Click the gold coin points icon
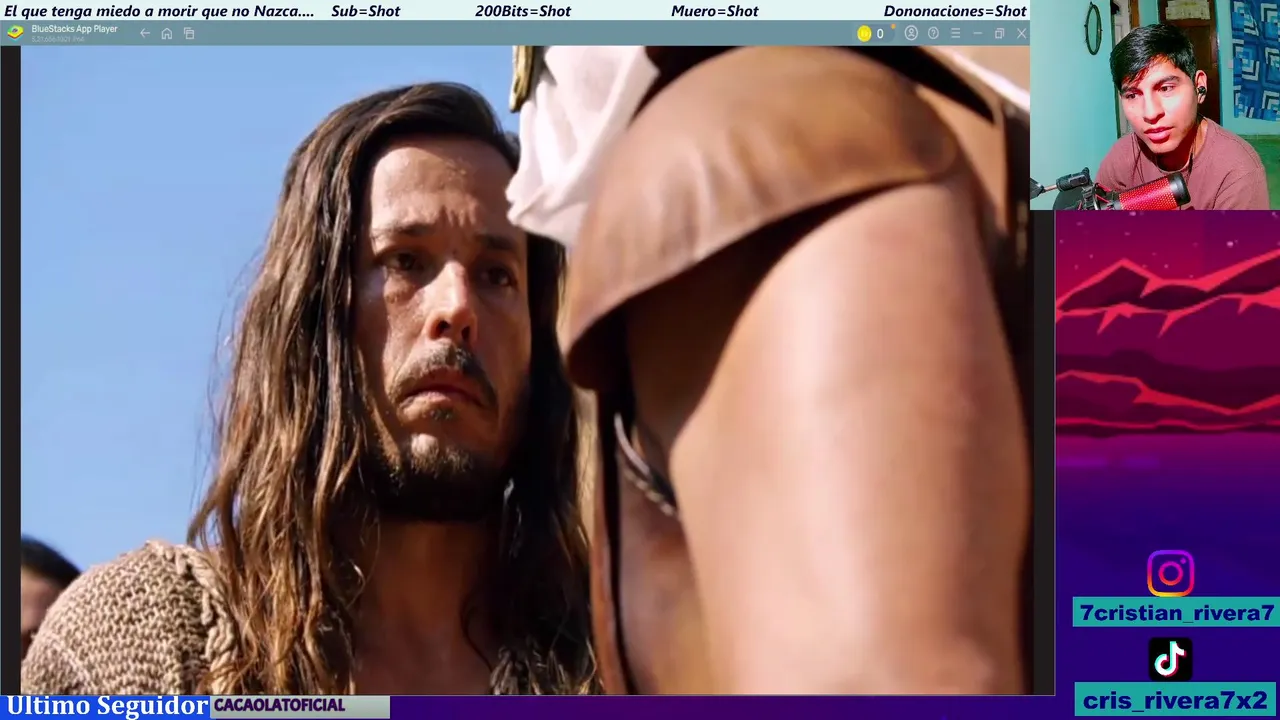The image size is (1280, 720). point(864,33)
